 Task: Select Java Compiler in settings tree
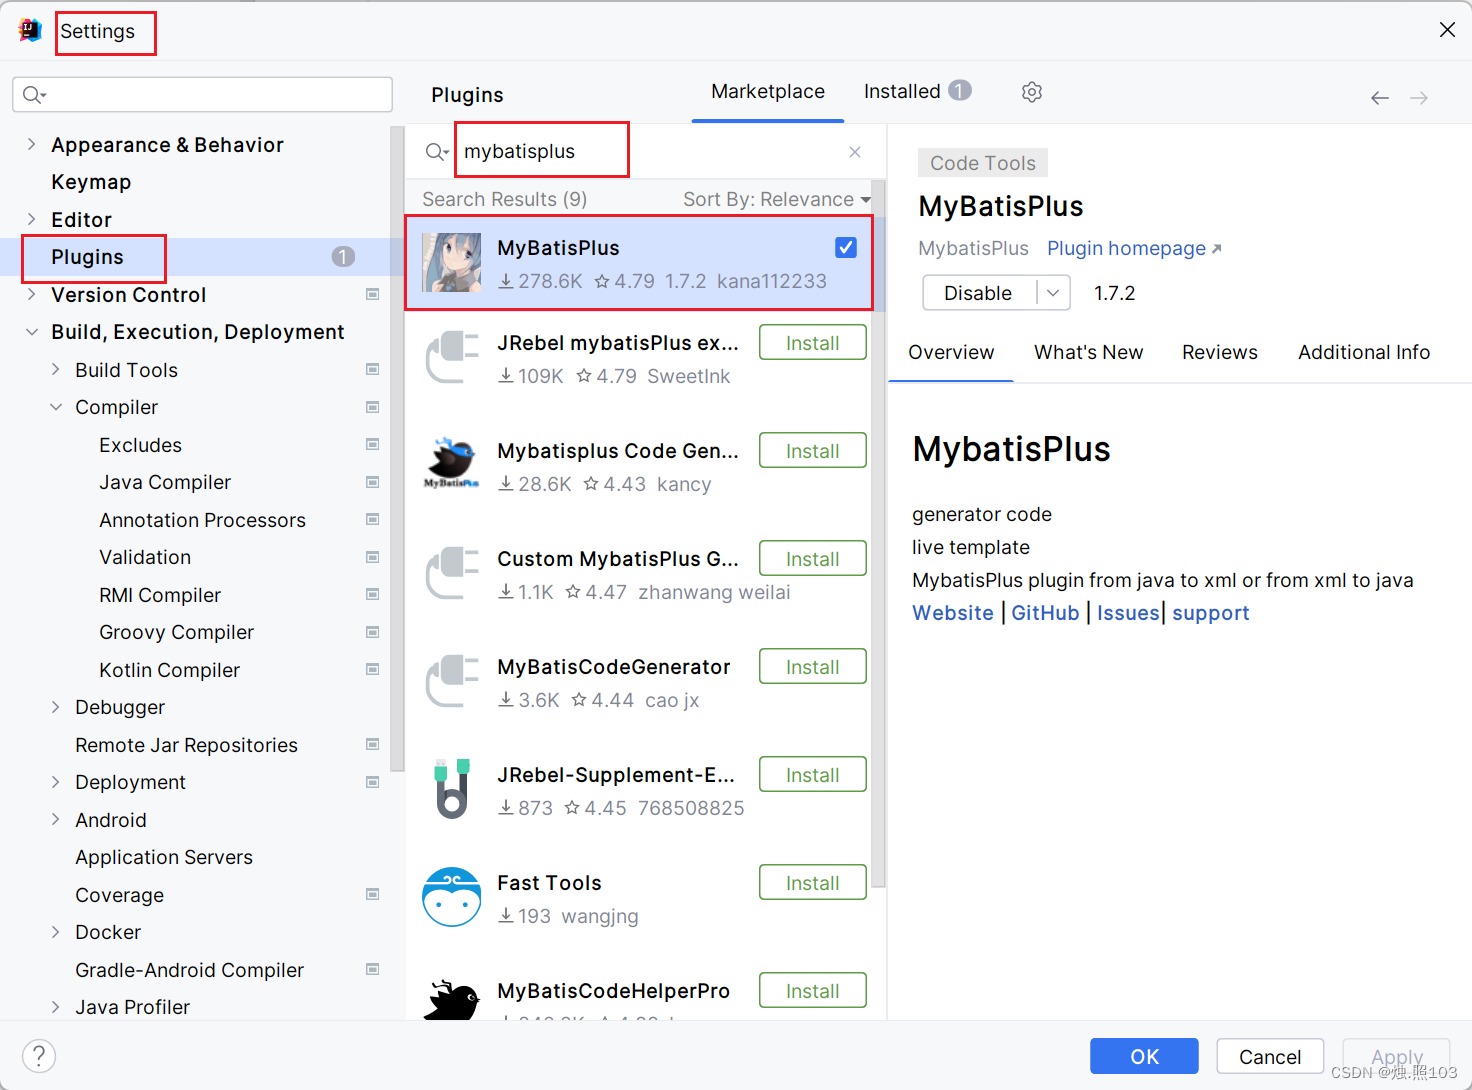(165, 482)
